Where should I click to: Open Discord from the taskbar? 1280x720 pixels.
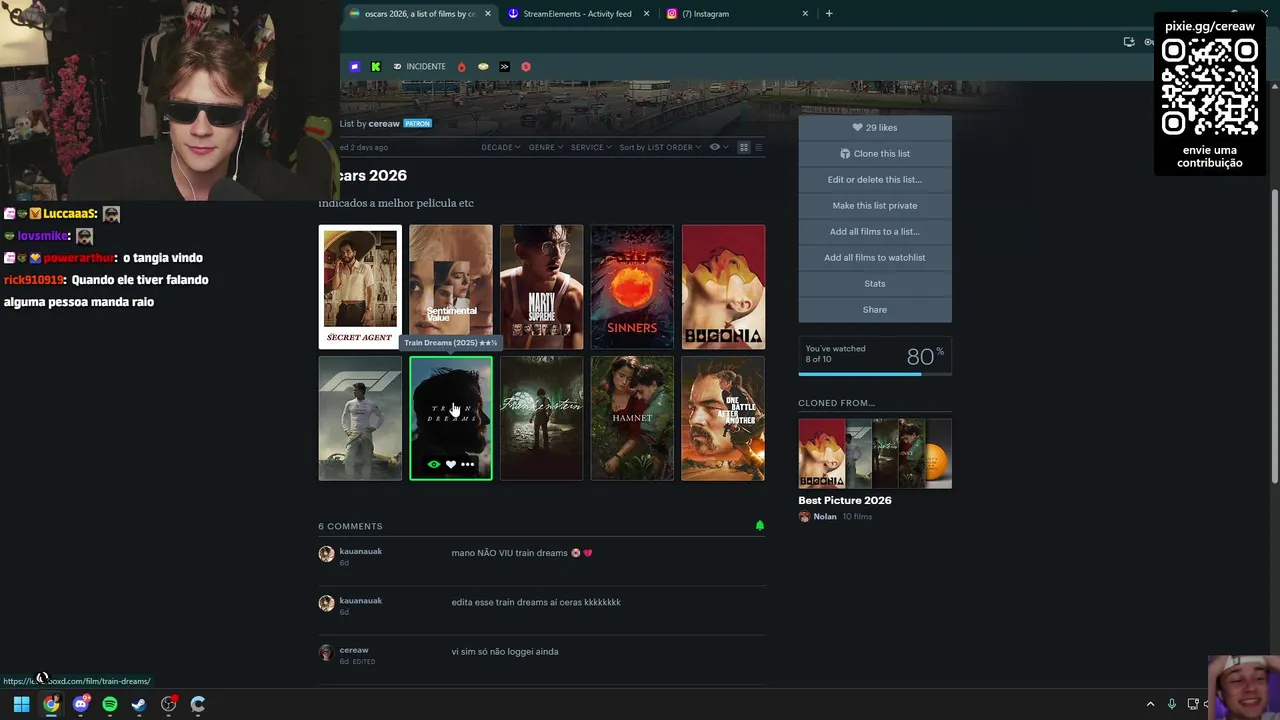click(x=81, y=704)
